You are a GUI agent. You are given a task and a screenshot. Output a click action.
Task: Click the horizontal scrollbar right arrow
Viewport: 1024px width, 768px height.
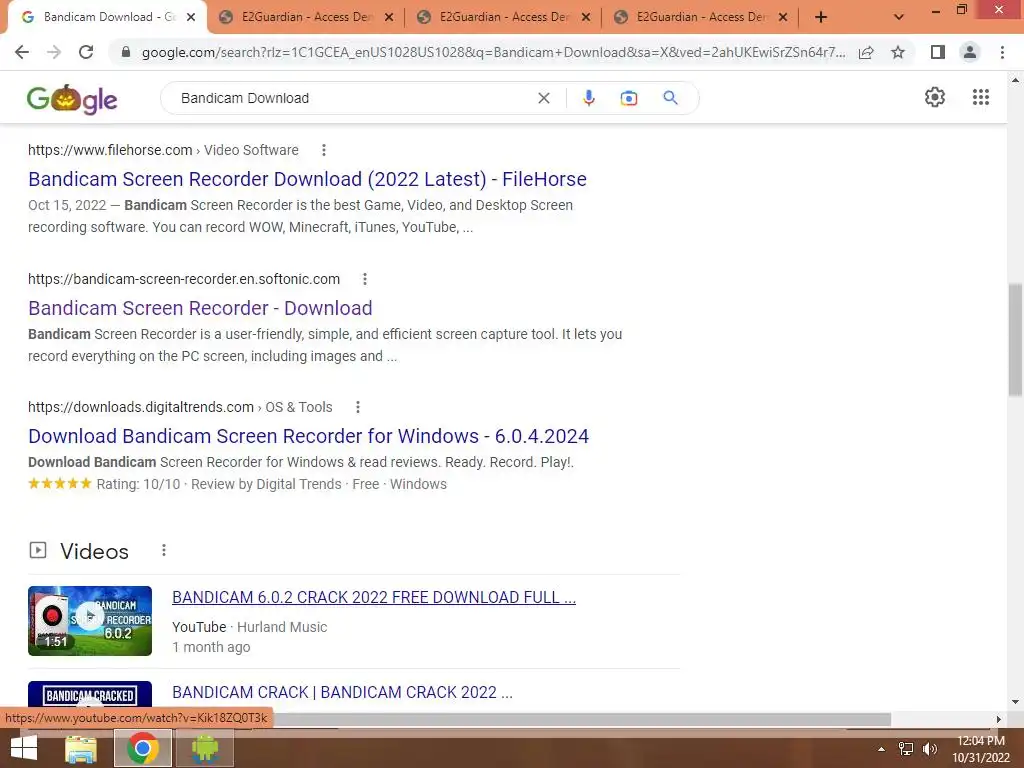(999, 719)
